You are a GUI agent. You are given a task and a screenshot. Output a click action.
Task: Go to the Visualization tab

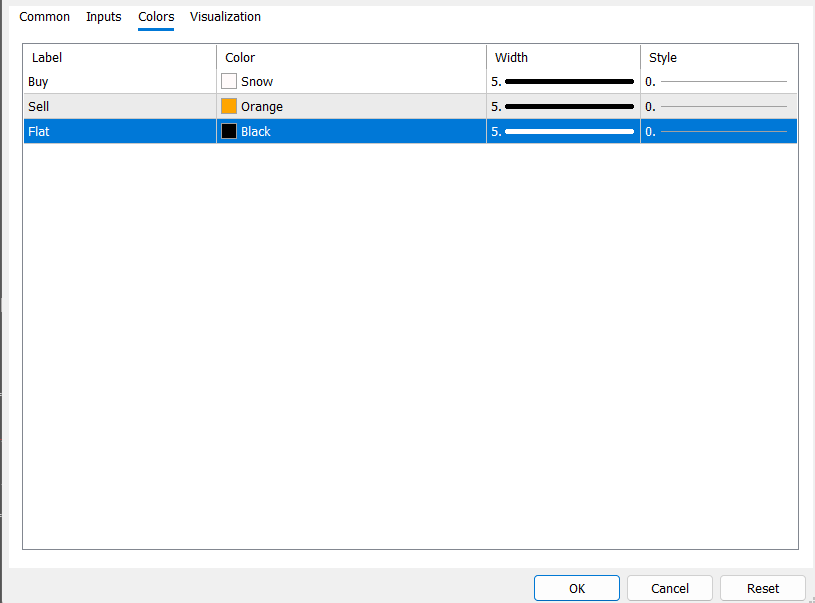coord(225,17)
